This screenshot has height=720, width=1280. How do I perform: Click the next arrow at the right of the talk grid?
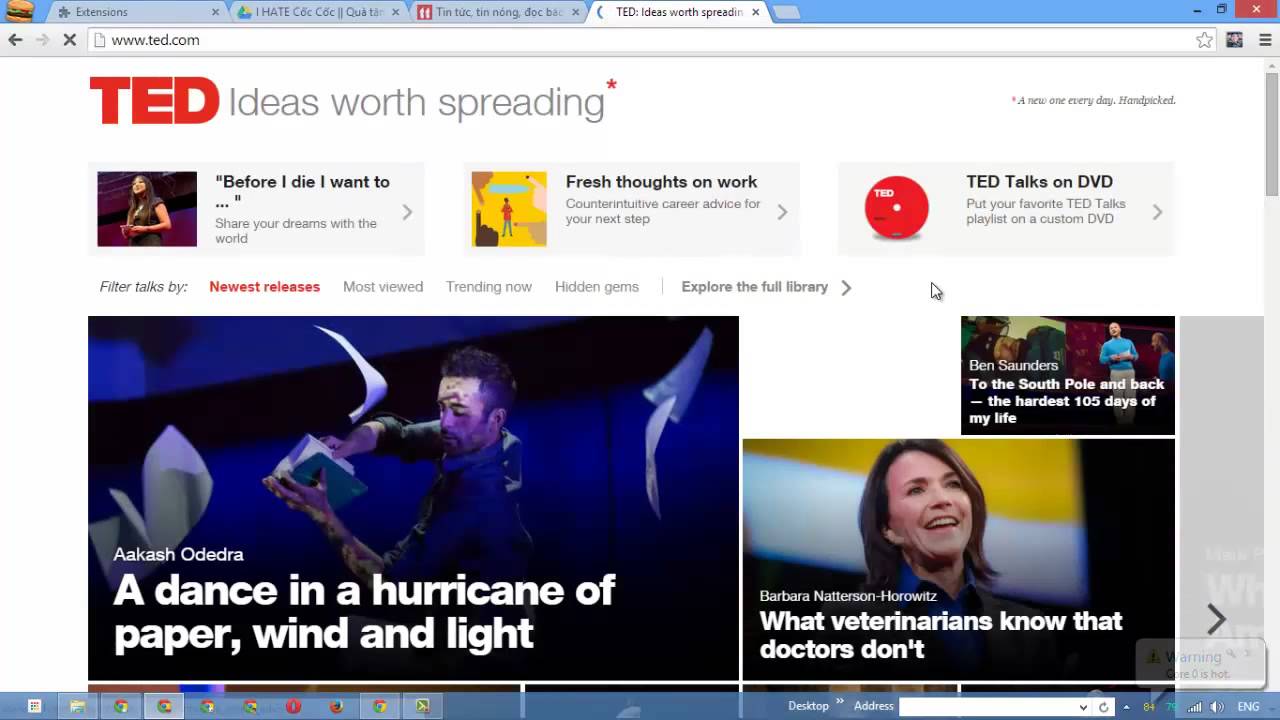pyautogui.click(x=1216, y=619)
